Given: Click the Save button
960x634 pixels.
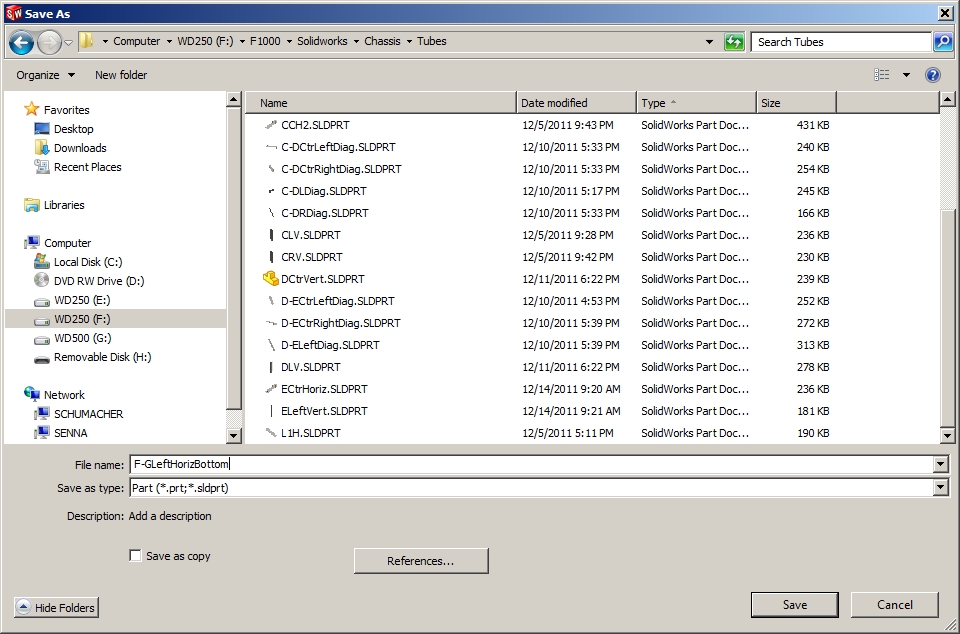Looking at the screenshot, I should [x=795, y=605].
